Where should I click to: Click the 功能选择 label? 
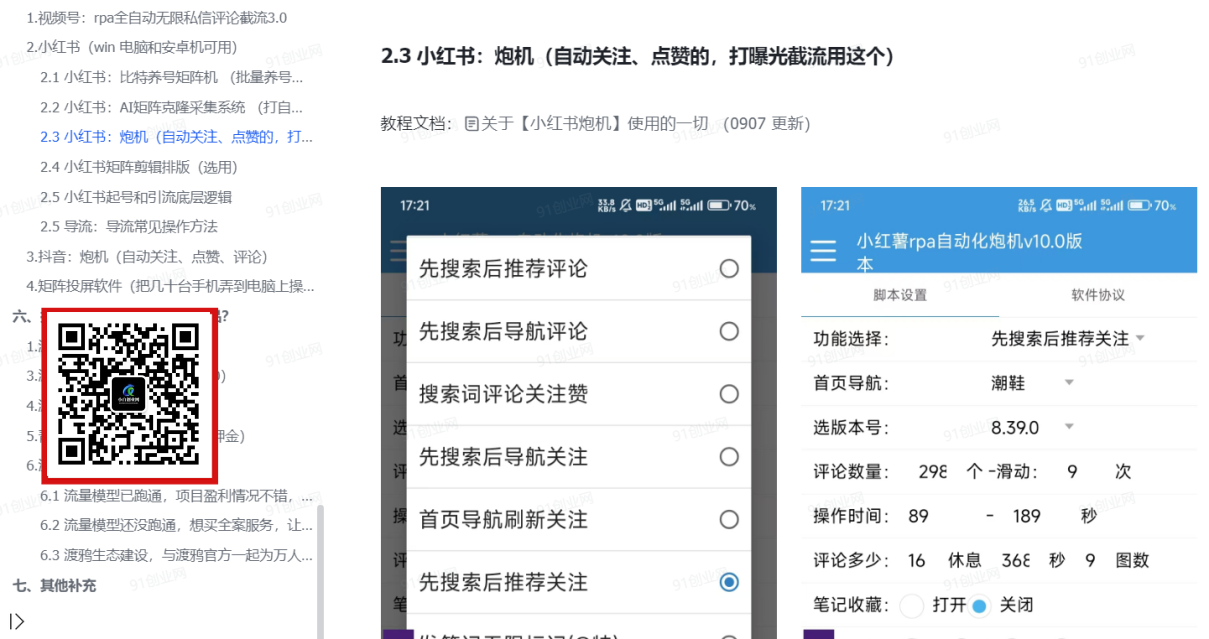[x=851, y=339]
